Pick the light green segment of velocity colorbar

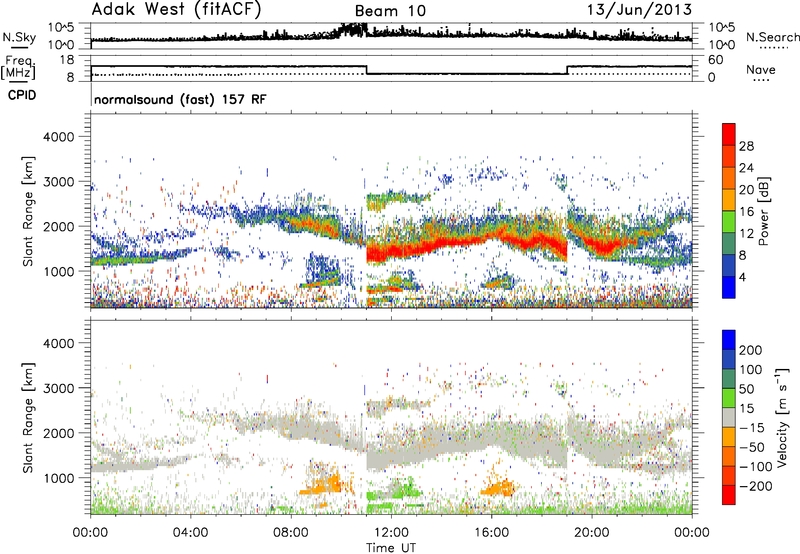click(x=729, y=398)
